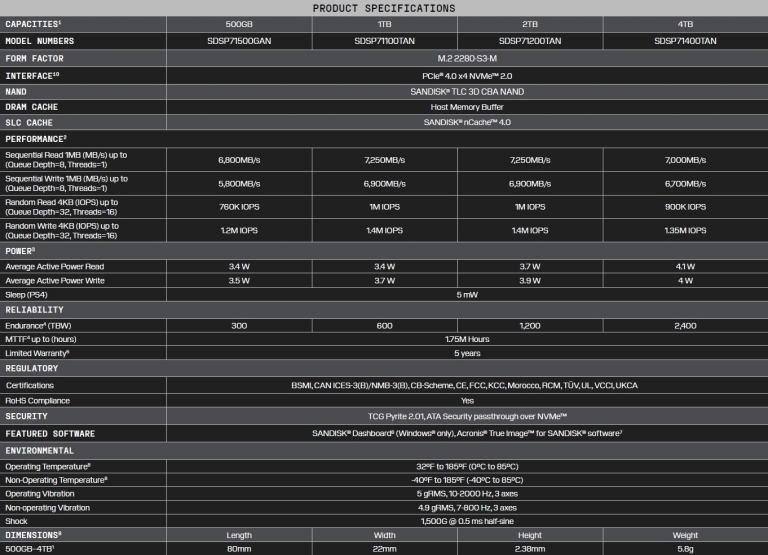The width and height of the screenshot is (768, 555).
Task: Select the 500GB capacity column header
Action: pos(241,24)
